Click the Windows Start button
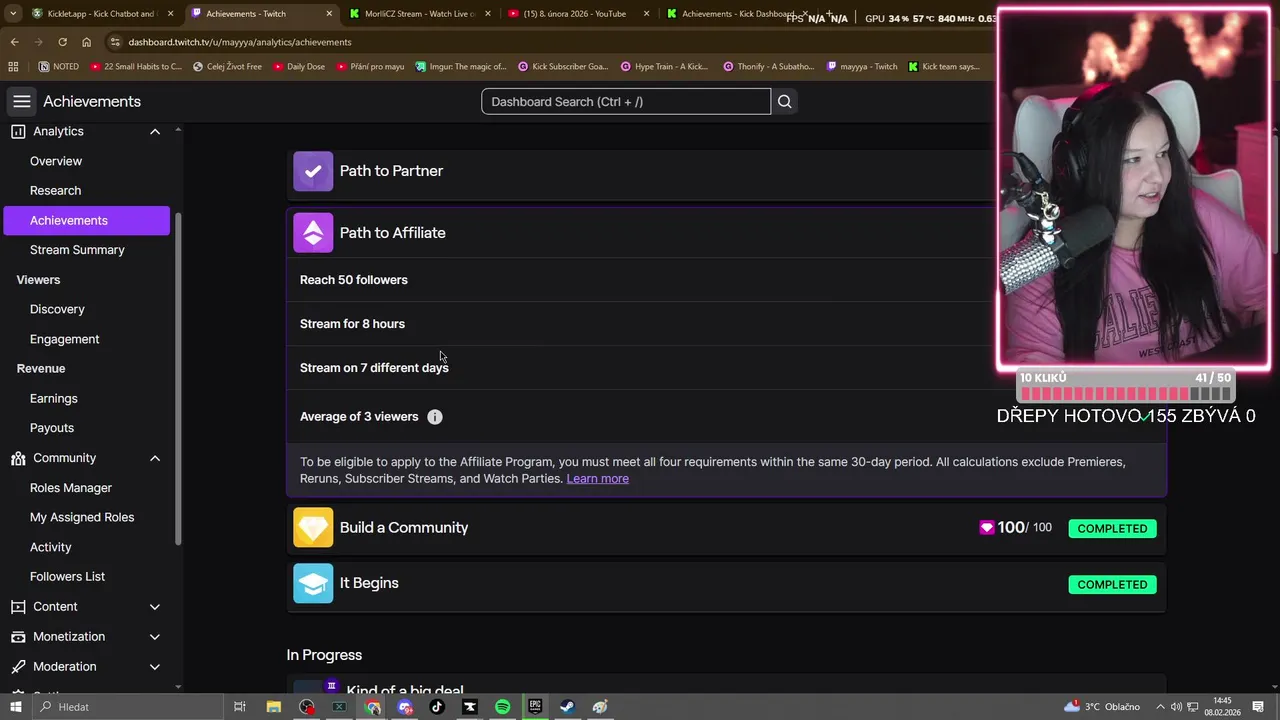This screenshot has width=1280, height=720. pos(15,707)
